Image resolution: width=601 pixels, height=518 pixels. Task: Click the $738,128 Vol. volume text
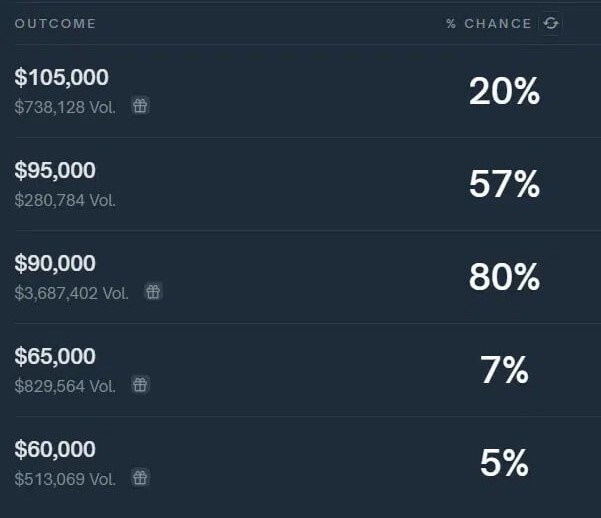click(x=65, y=107)
